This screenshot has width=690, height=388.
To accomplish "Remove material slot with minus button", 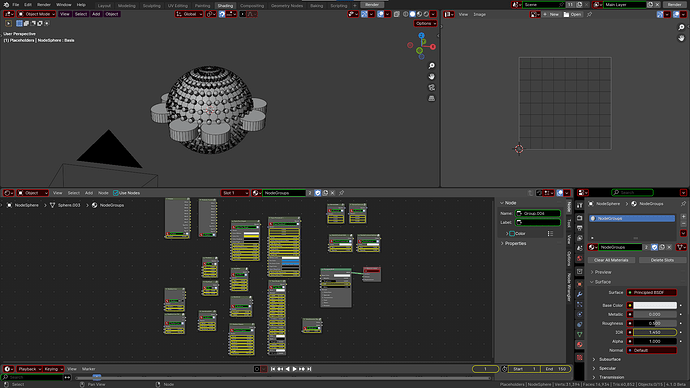I will (683, 224).
